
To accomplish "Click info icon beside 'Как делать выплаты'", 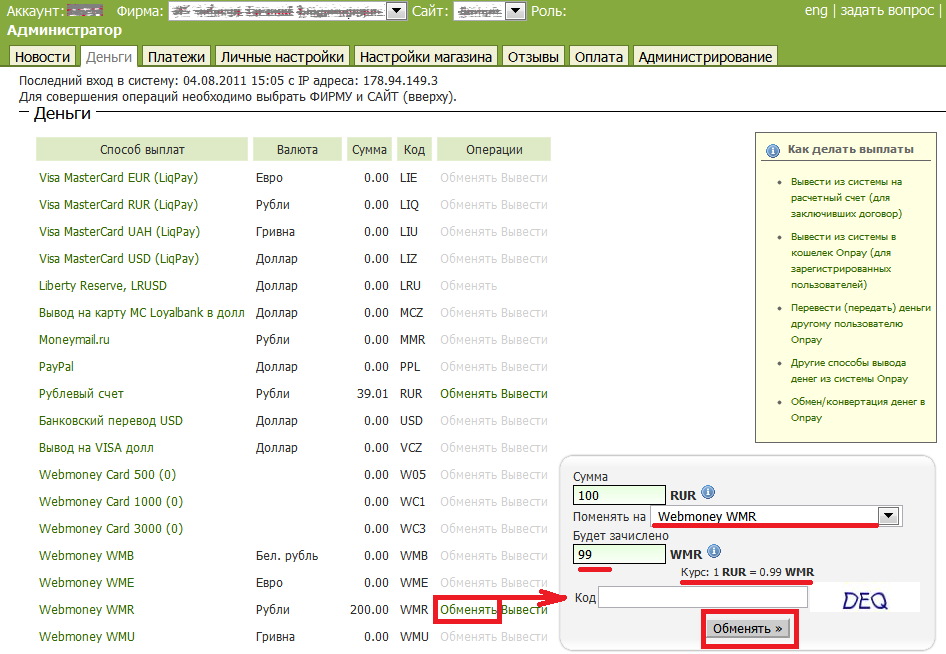I will (772, 150).
